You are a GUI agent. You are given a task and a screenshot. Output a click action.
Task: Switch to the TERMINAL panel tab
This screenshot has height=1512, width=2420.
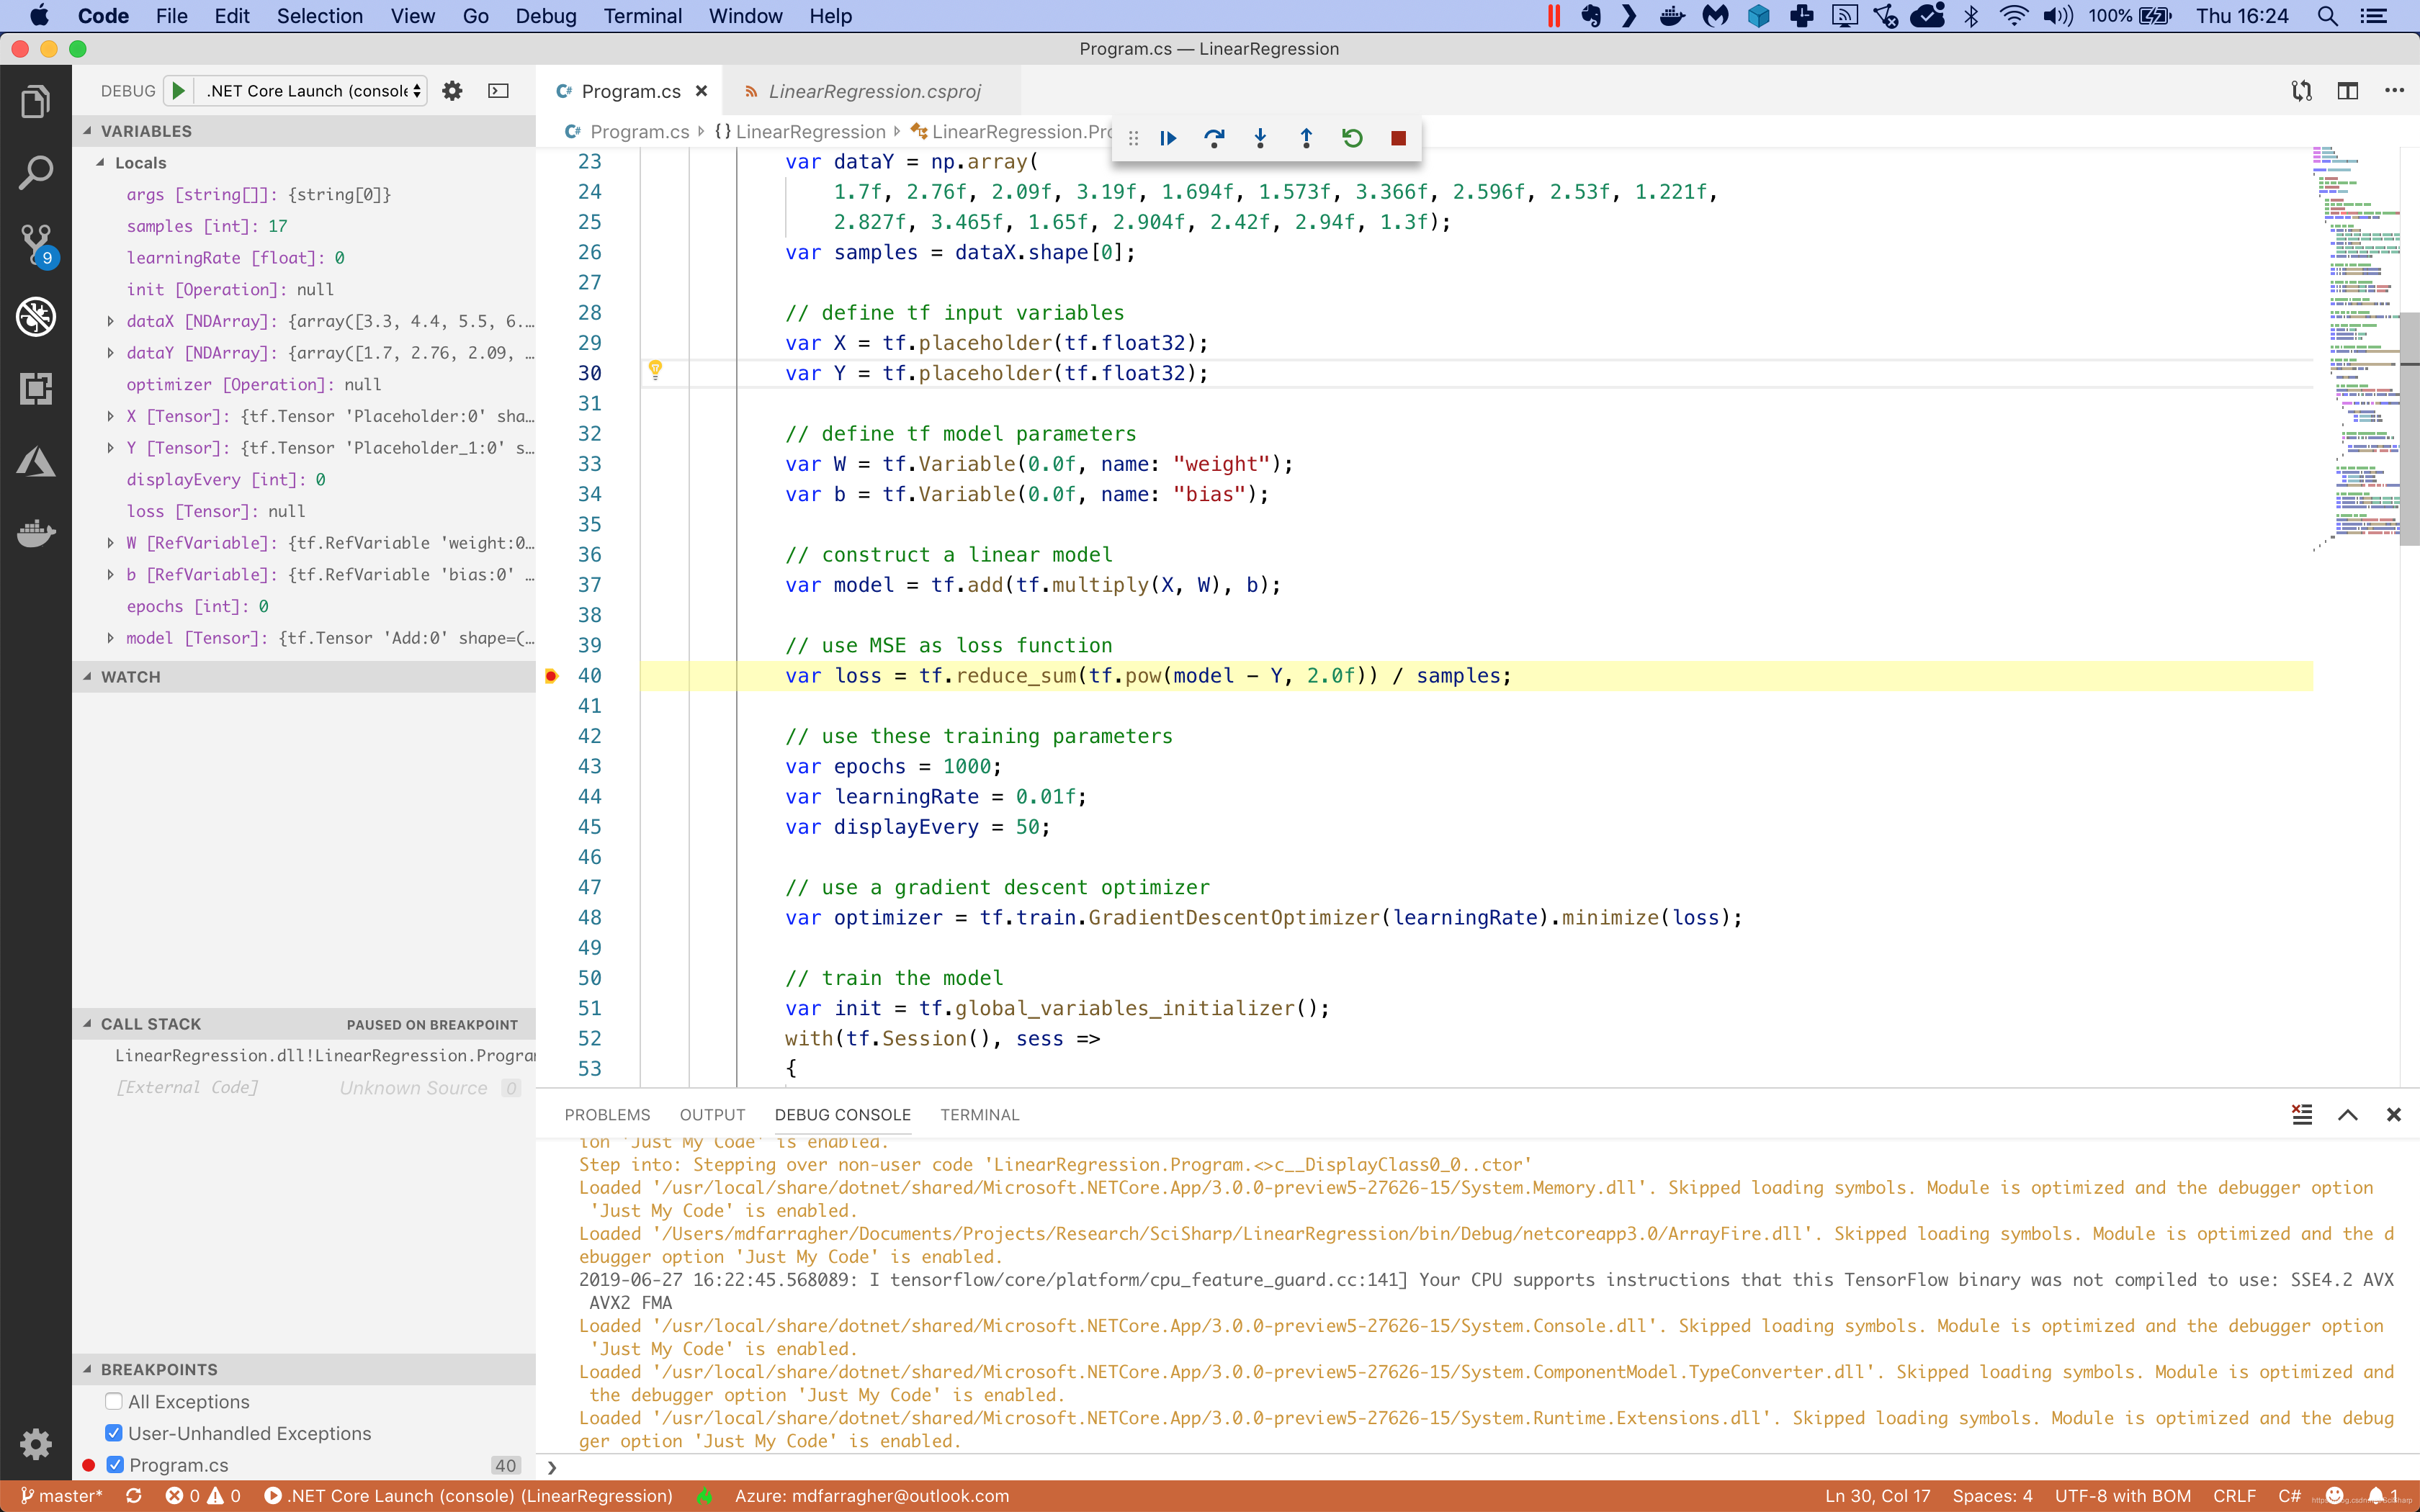(979, 1114)
